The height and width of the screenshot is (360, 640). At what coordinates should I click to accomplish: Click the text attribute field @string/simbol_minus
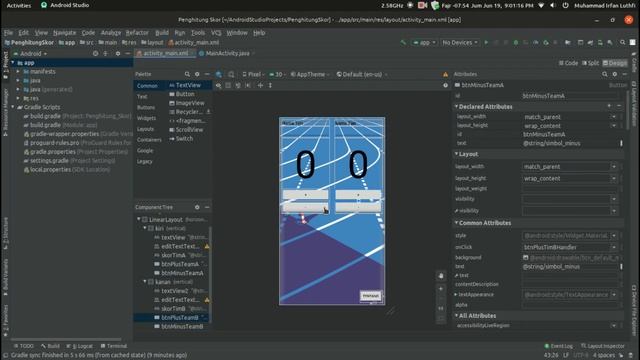[x=571, y=143]
